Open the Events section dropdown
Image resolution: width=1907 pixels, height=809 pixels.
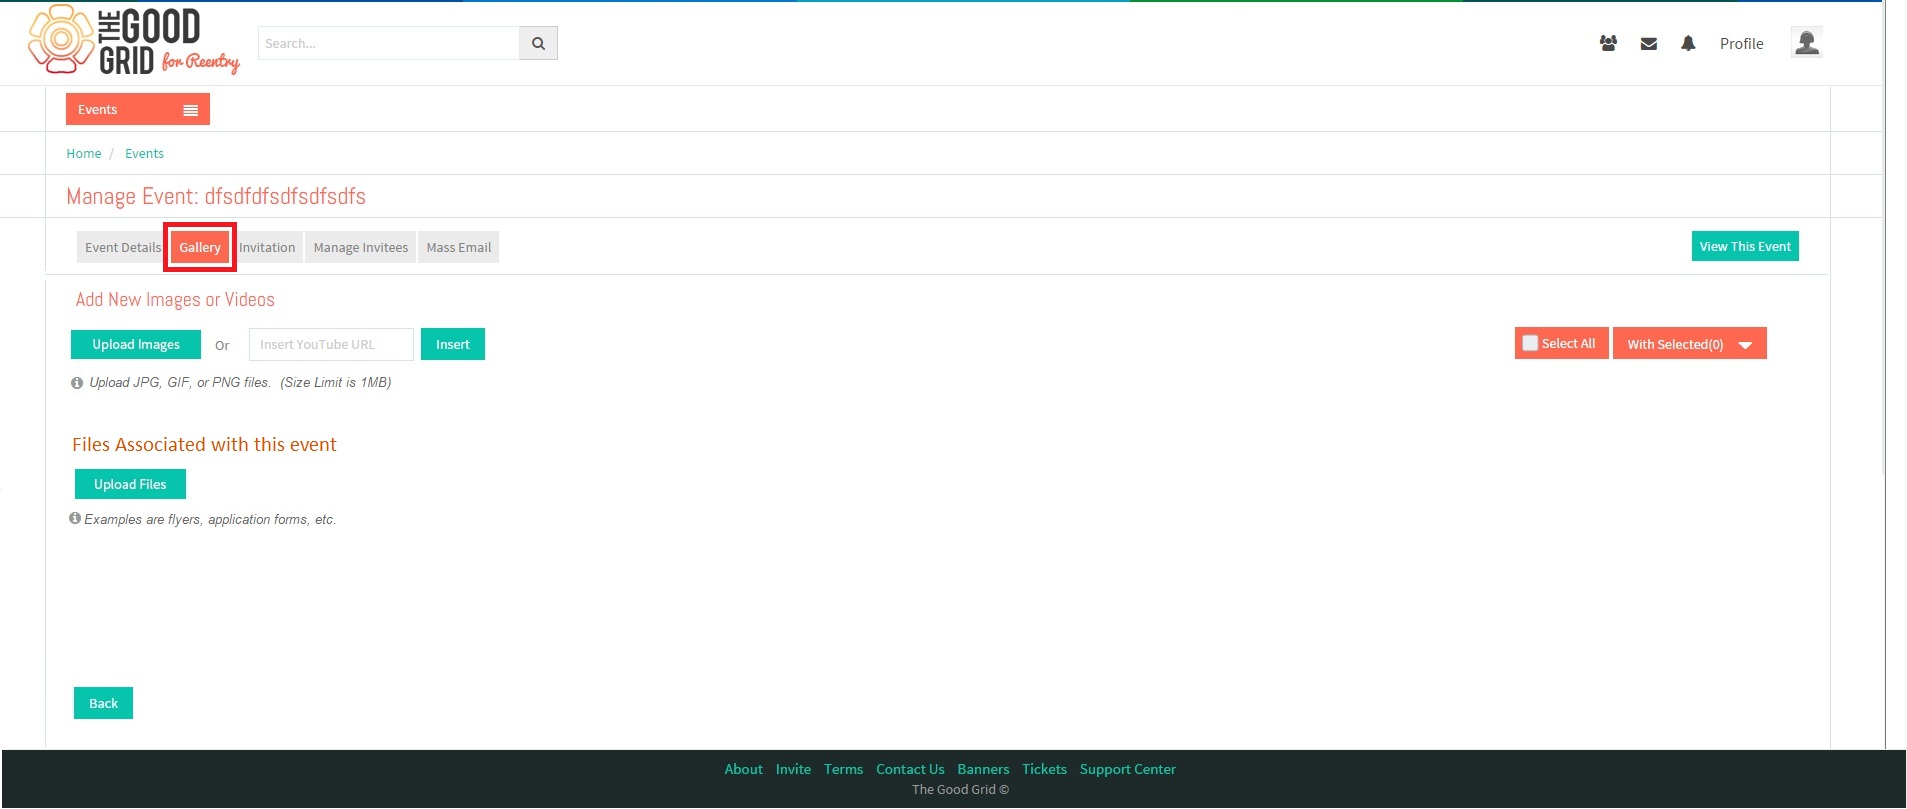point(138,109)
